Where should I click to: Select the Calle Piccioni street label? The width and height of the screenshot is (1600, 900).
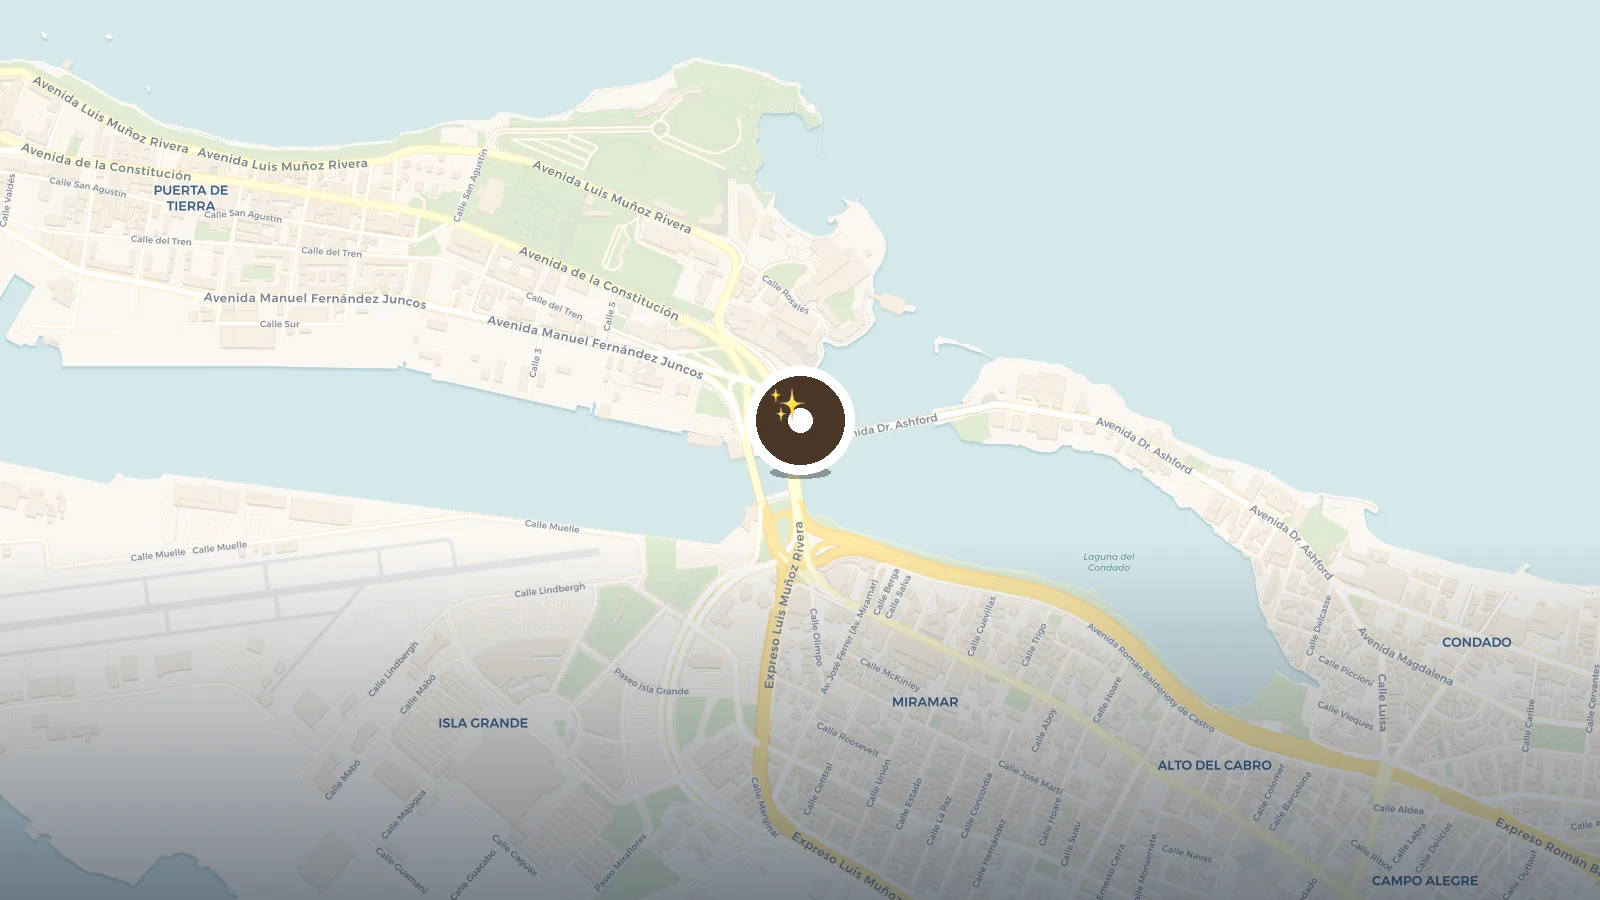click(x=1346, y=670)
